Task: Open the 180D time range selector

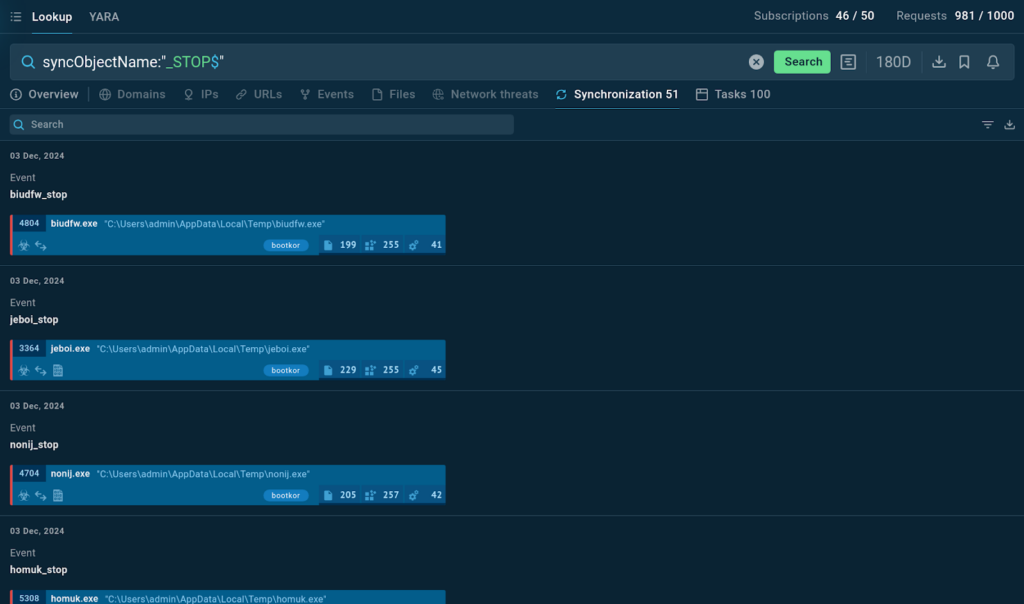Action: pyautogui.click(x=893, y=62)
